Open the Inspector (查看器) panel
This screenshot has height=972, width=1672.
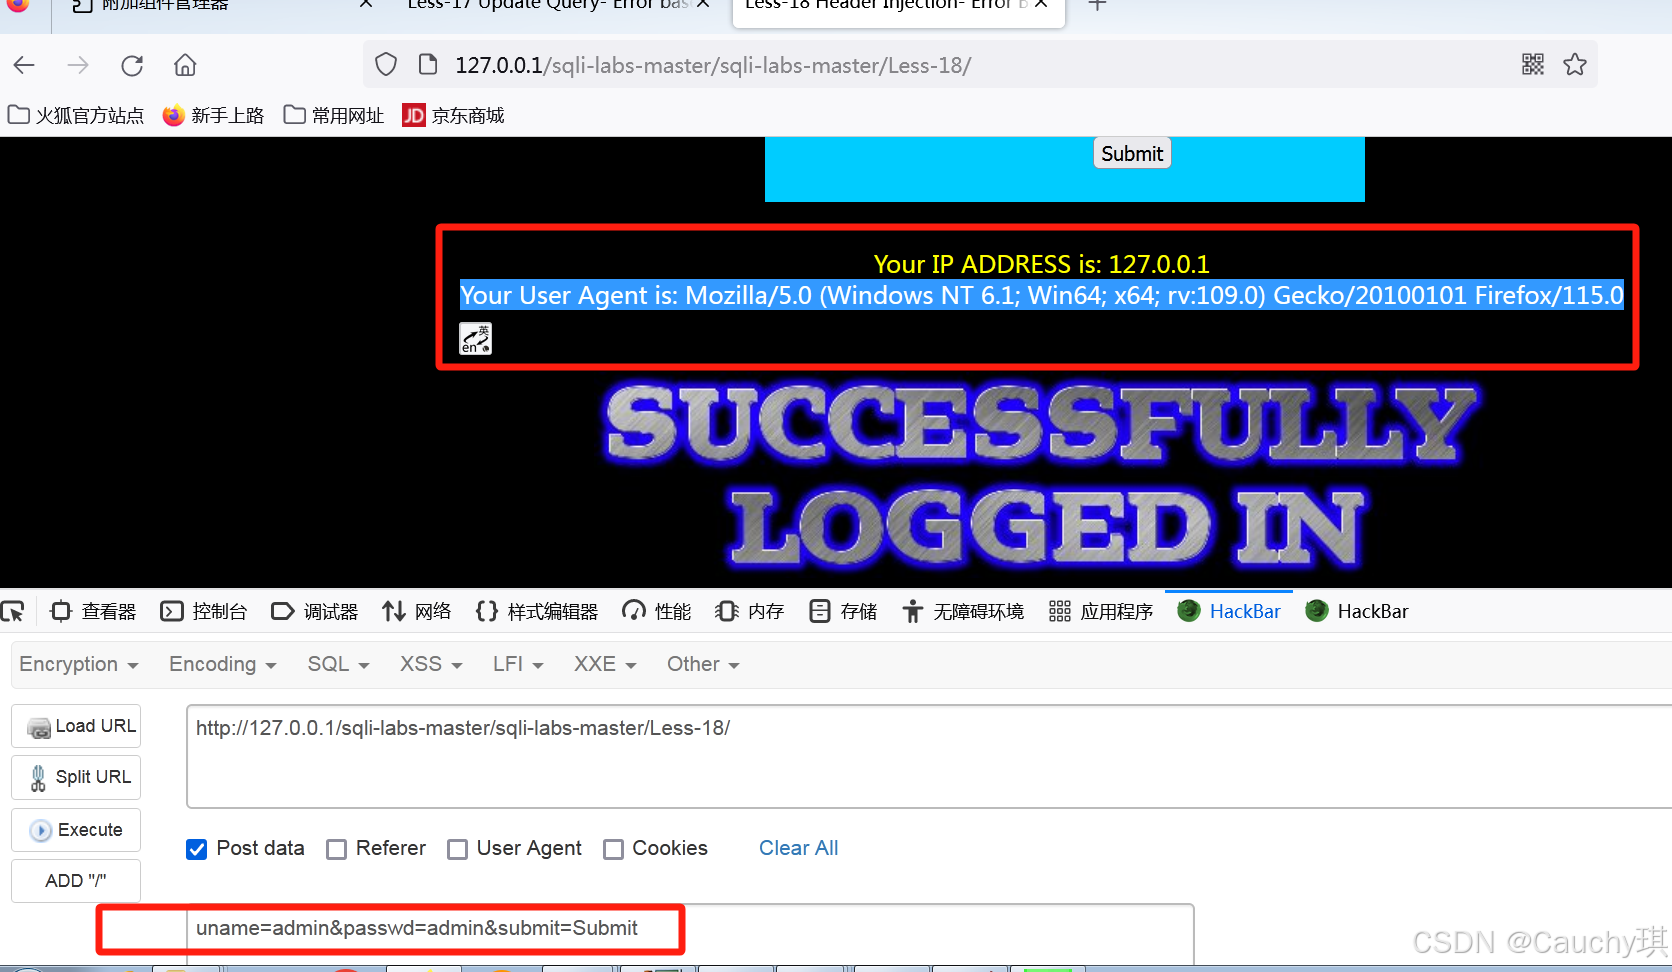pos(93,611)
